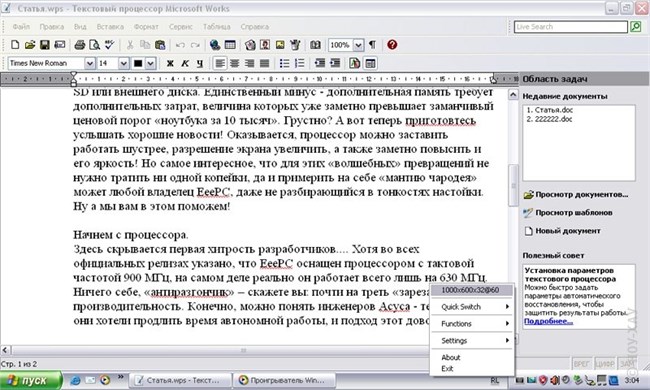650x390 pixels.
Task: Open the Файл menu
Action: (21, 27)
